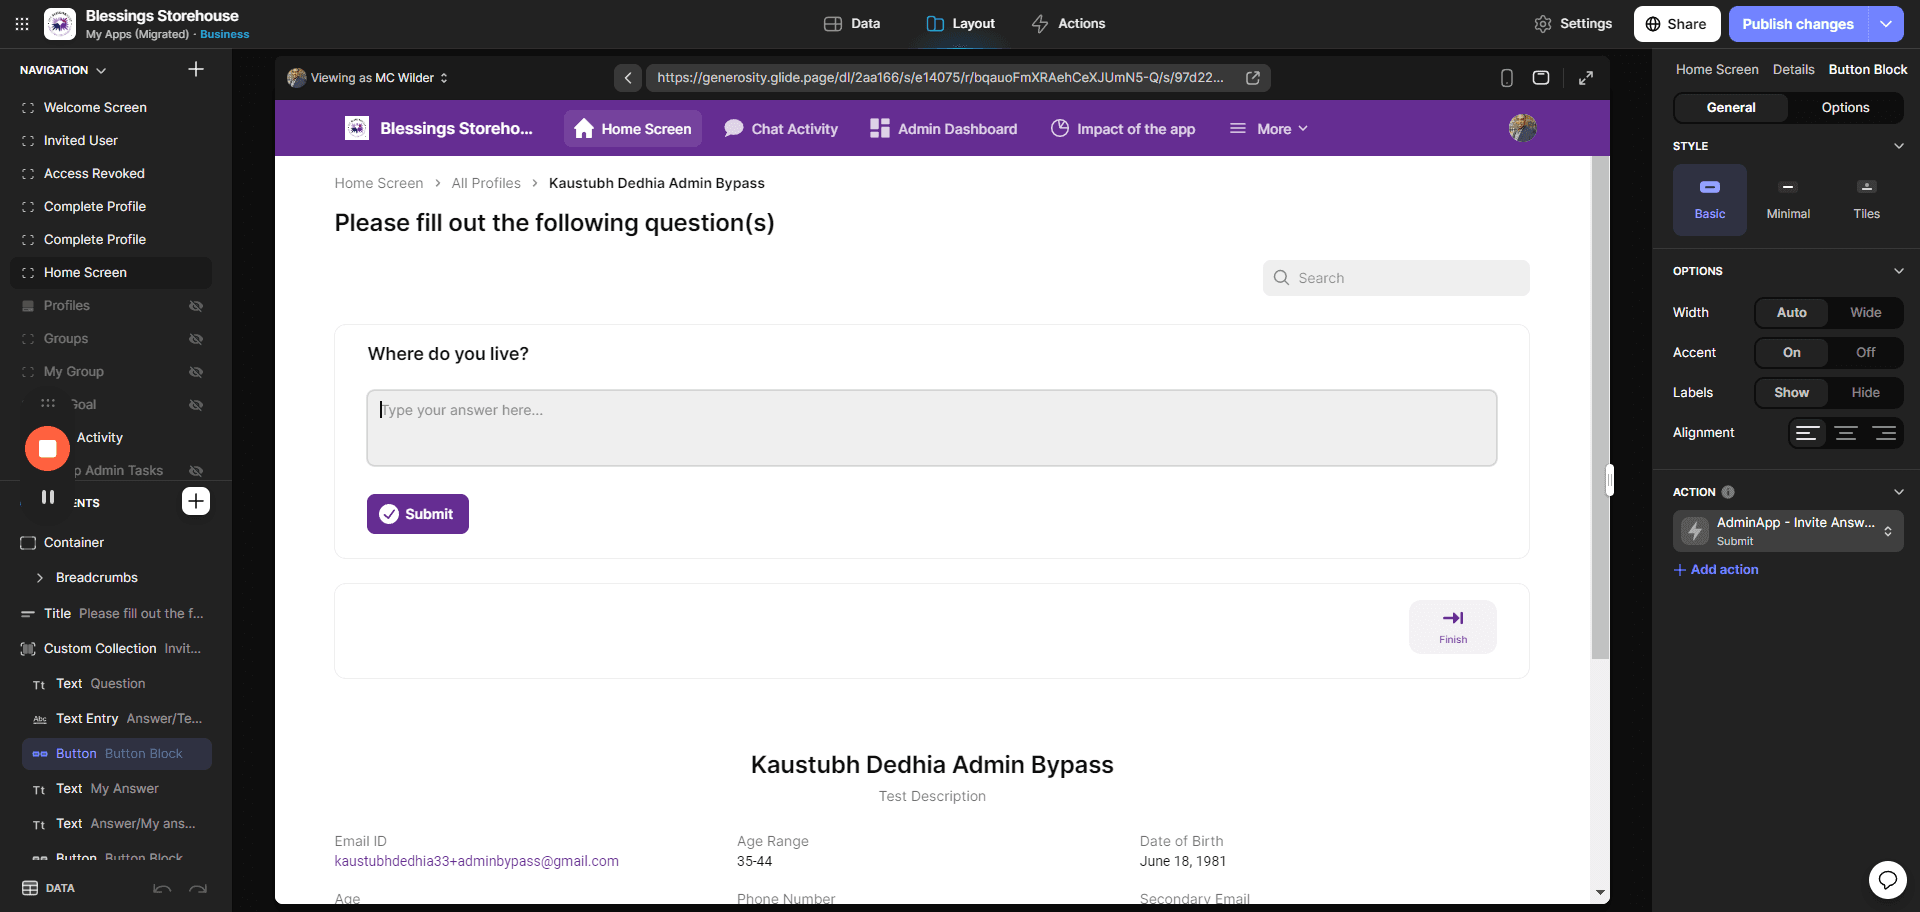This screenshot has height=912, width=1920.
Task: Set Width to Wide
Action: [x=1865, y=313]
